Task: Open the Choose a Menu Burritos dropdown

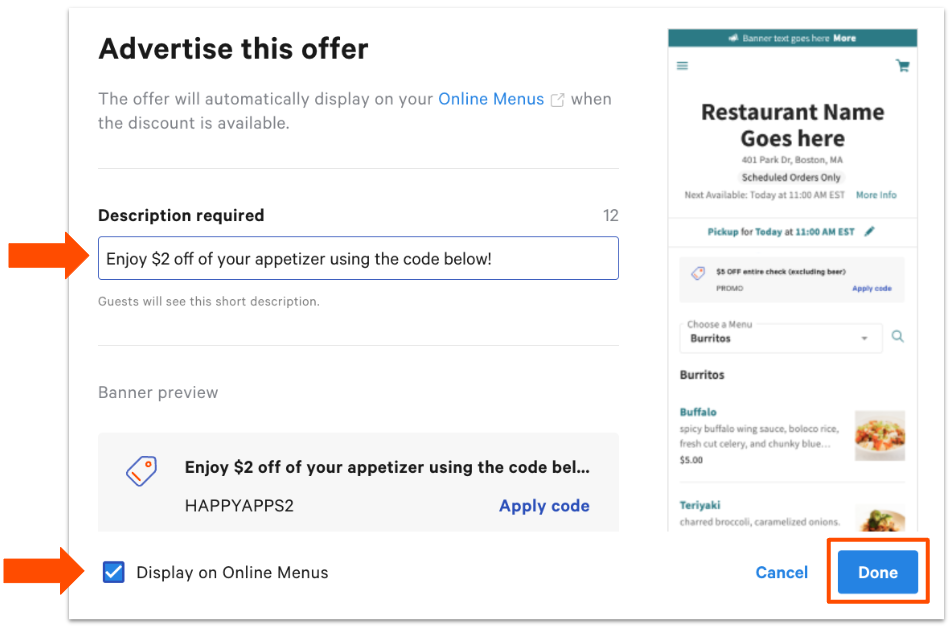Action: pyautogui.click(x=780, y=338)
